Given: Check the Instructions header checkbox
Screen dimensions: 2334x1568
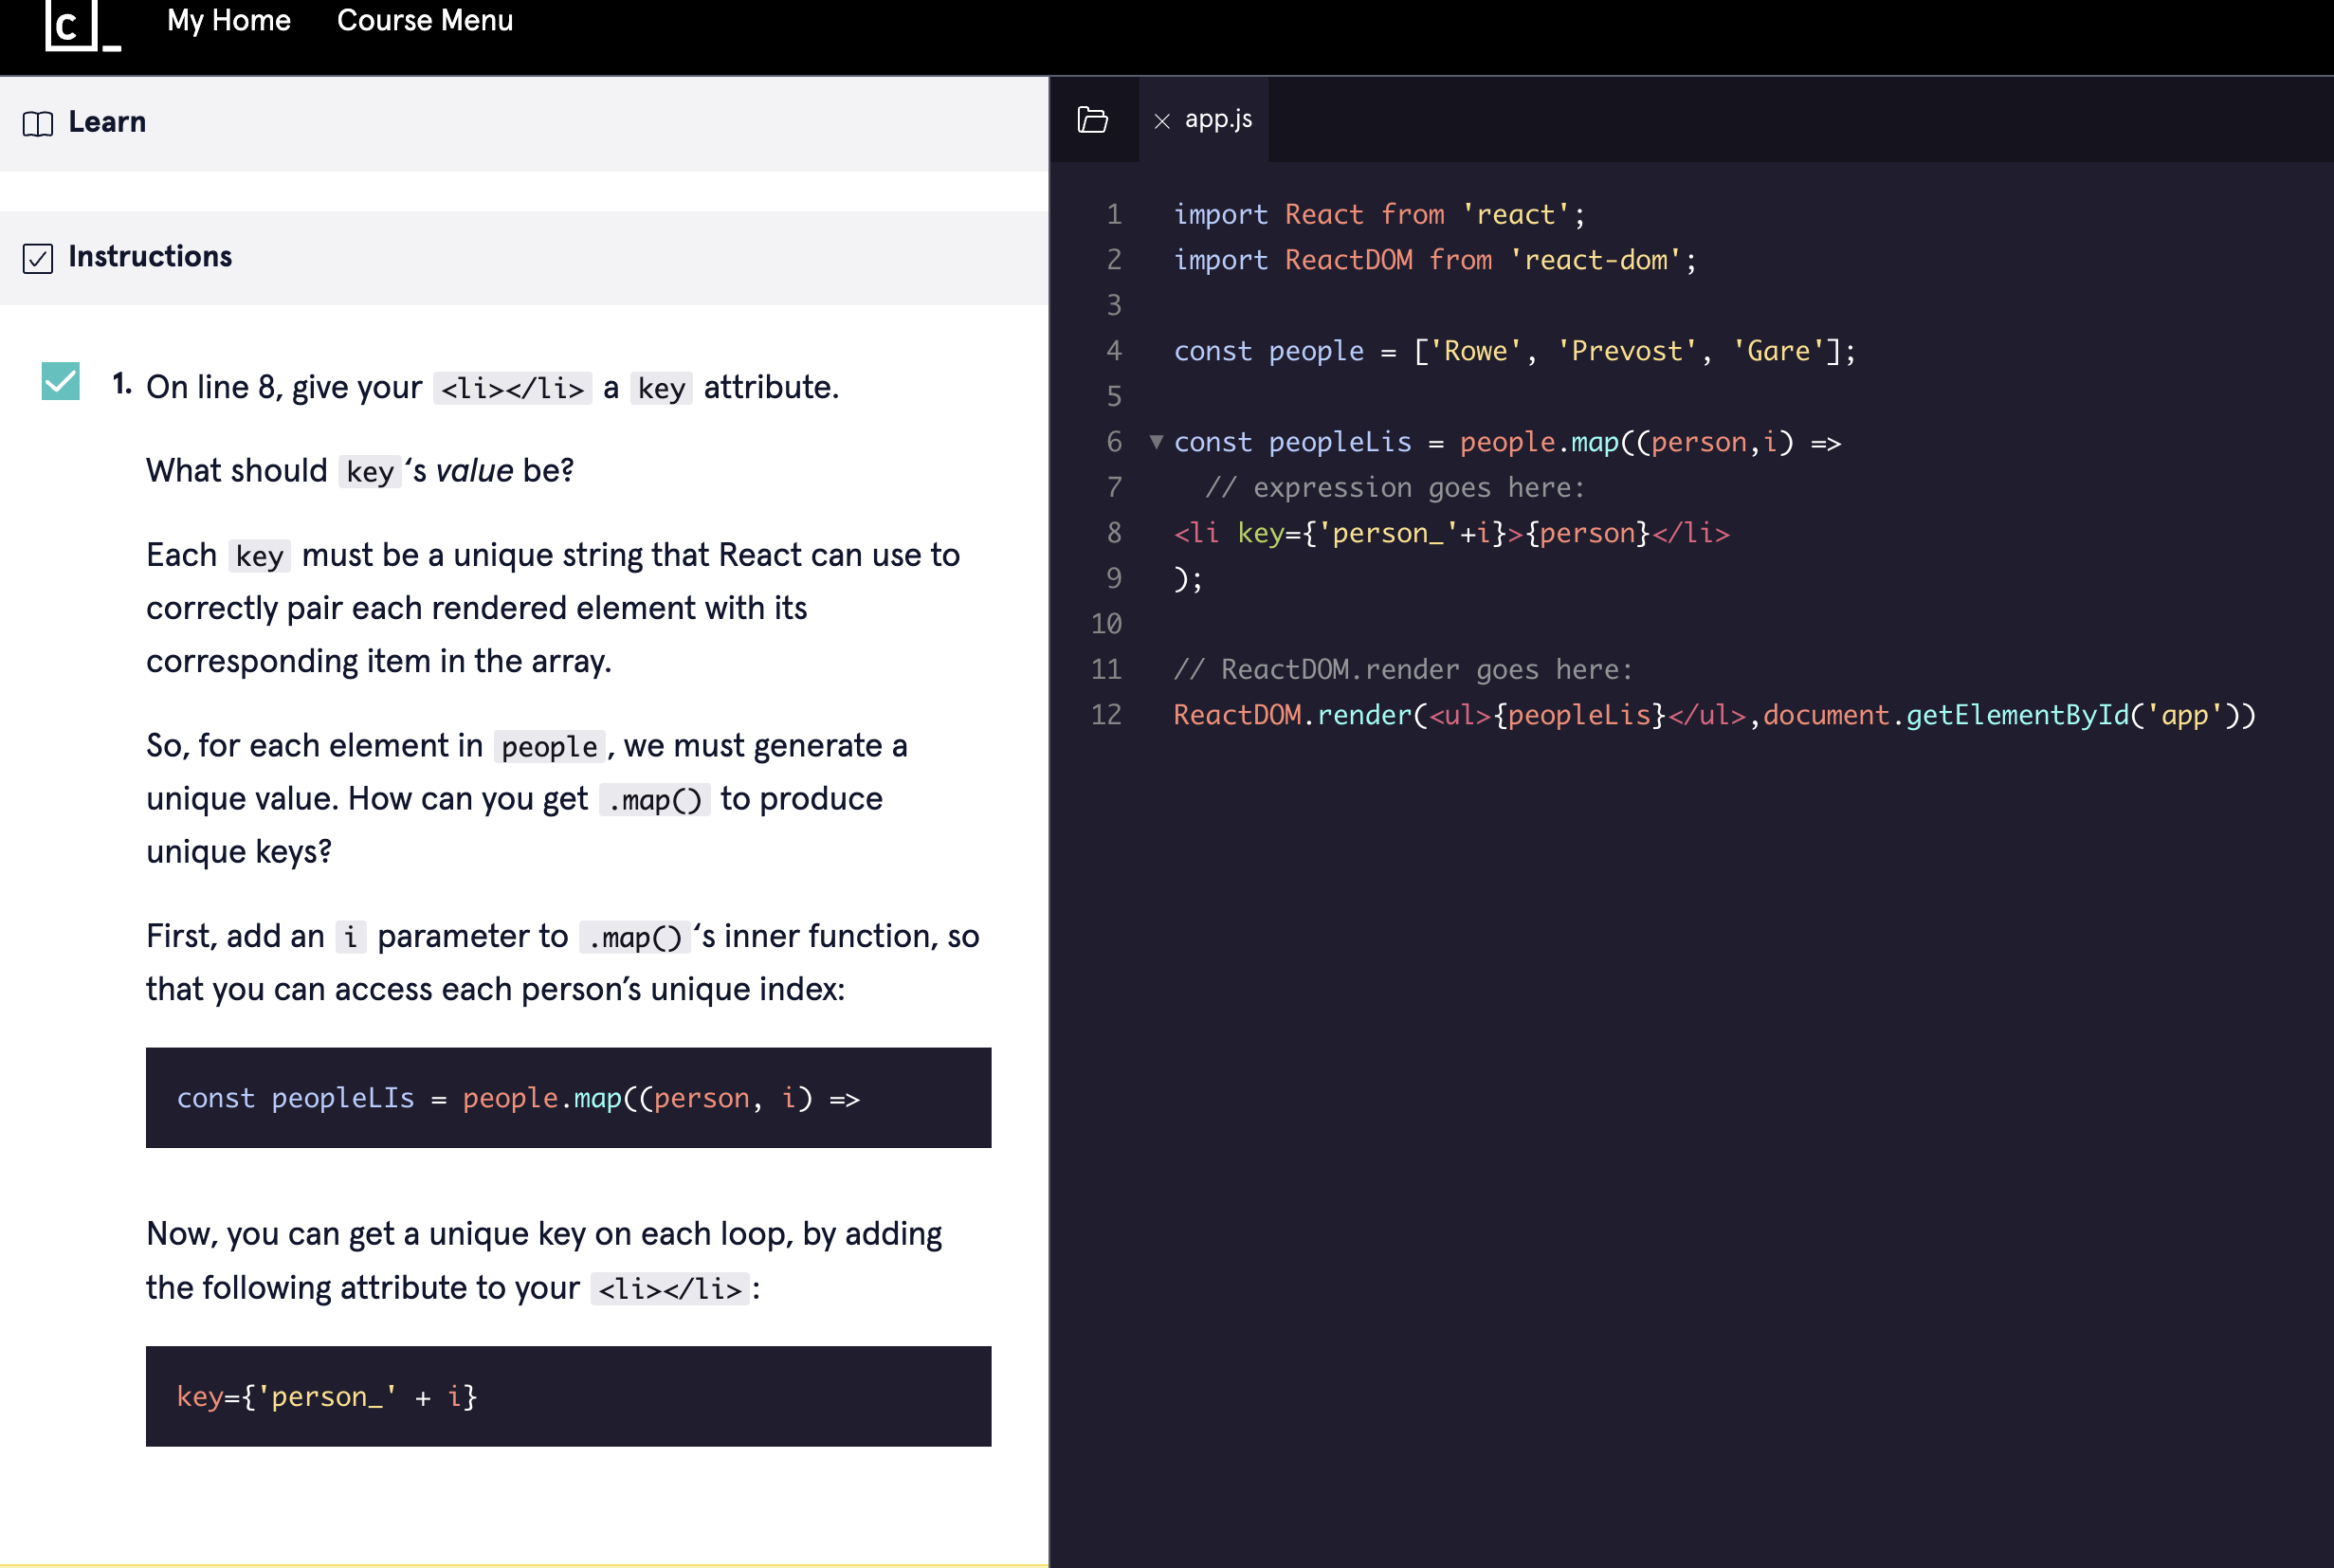Looking at the screenshot, I should (37, 258).
